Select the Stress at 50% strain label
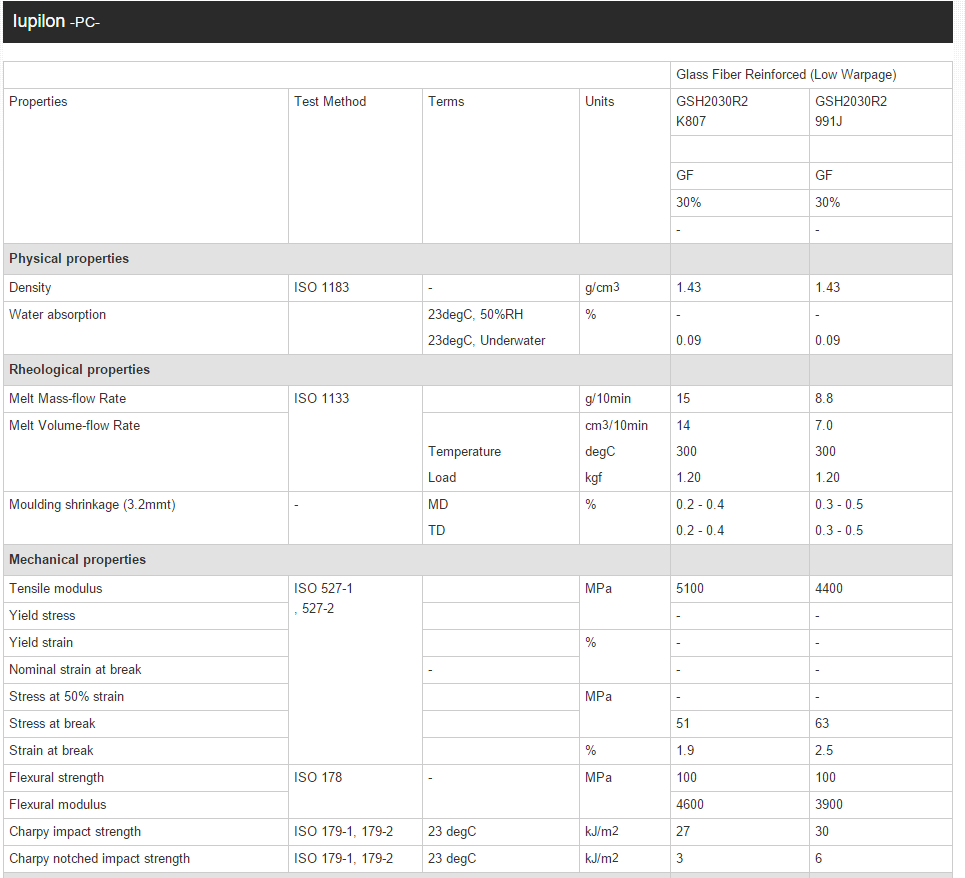Viewport: 965px width, 878px height. [66, 696]
